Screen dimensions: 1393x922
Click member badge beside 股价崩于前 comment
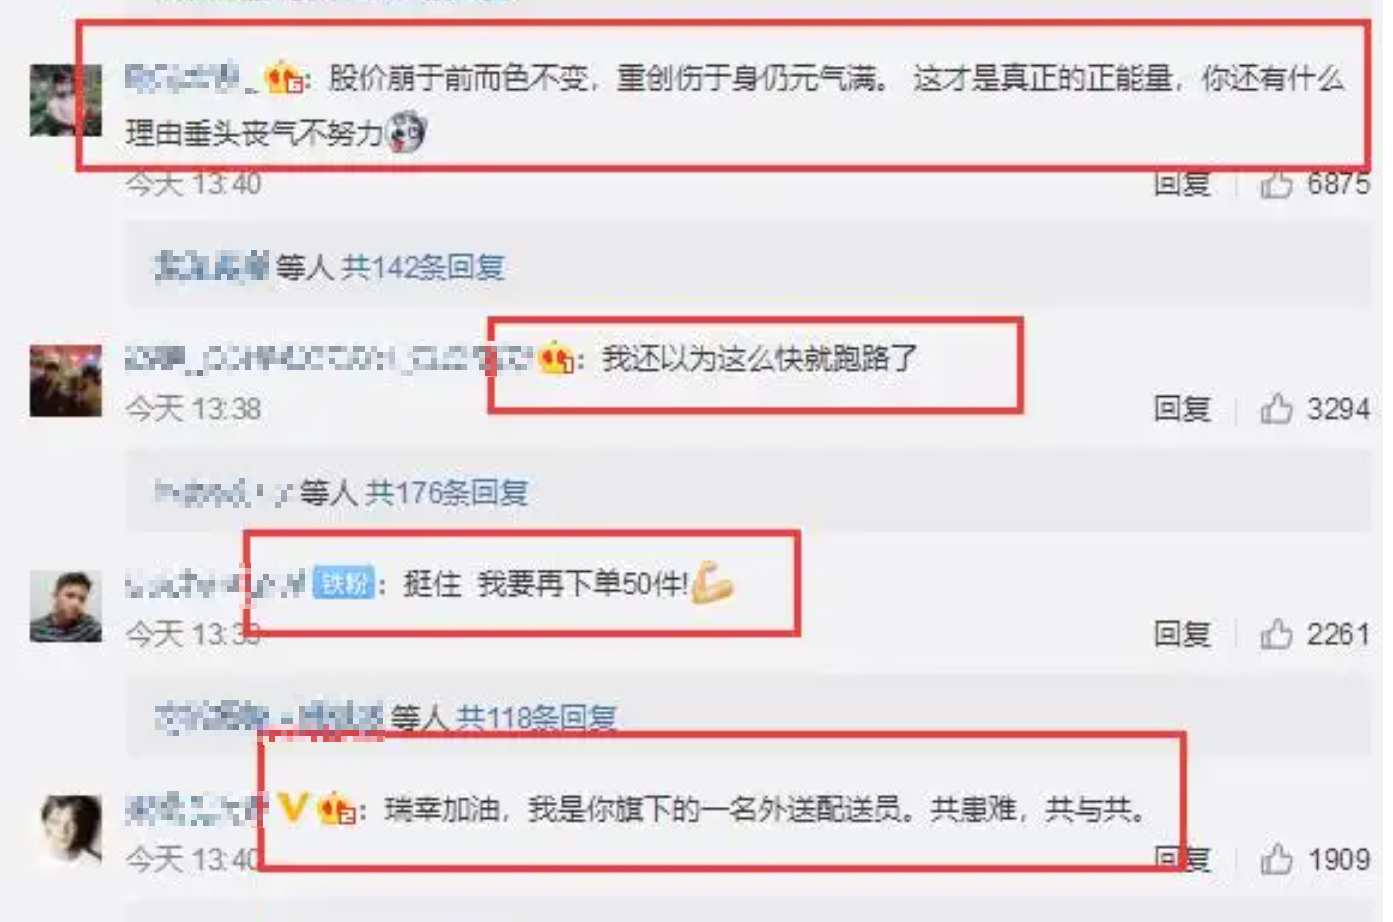(284, 77)
